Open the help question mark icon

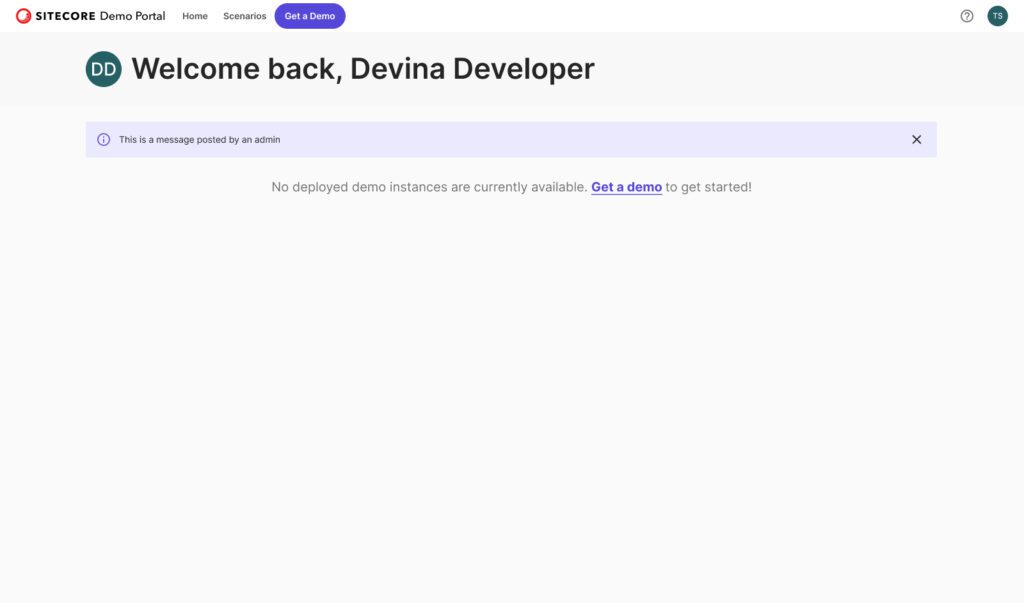coord(967,16)
